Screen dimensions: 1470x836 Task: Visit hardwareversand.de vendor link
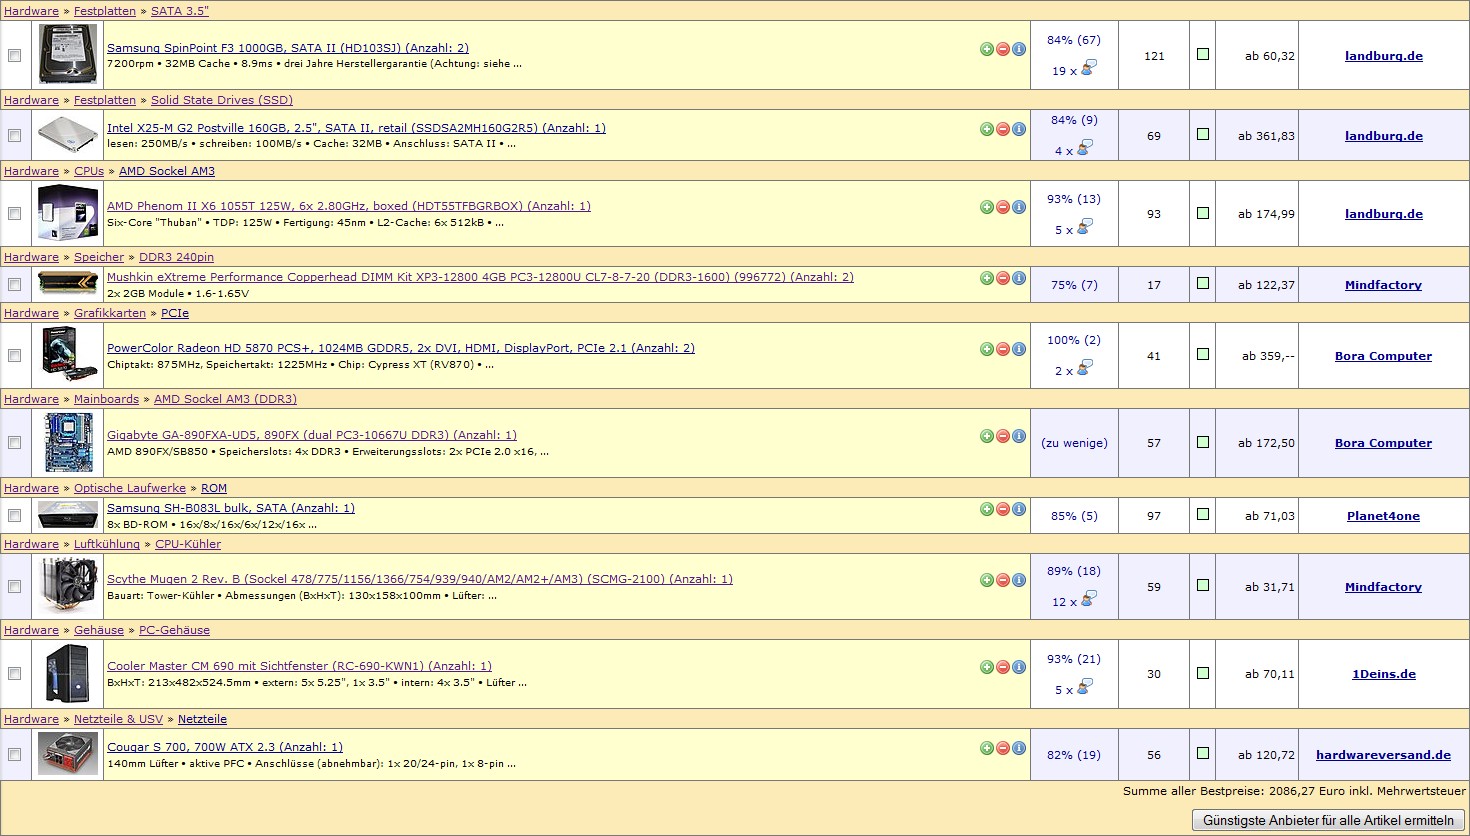[x=1383, y=755]
